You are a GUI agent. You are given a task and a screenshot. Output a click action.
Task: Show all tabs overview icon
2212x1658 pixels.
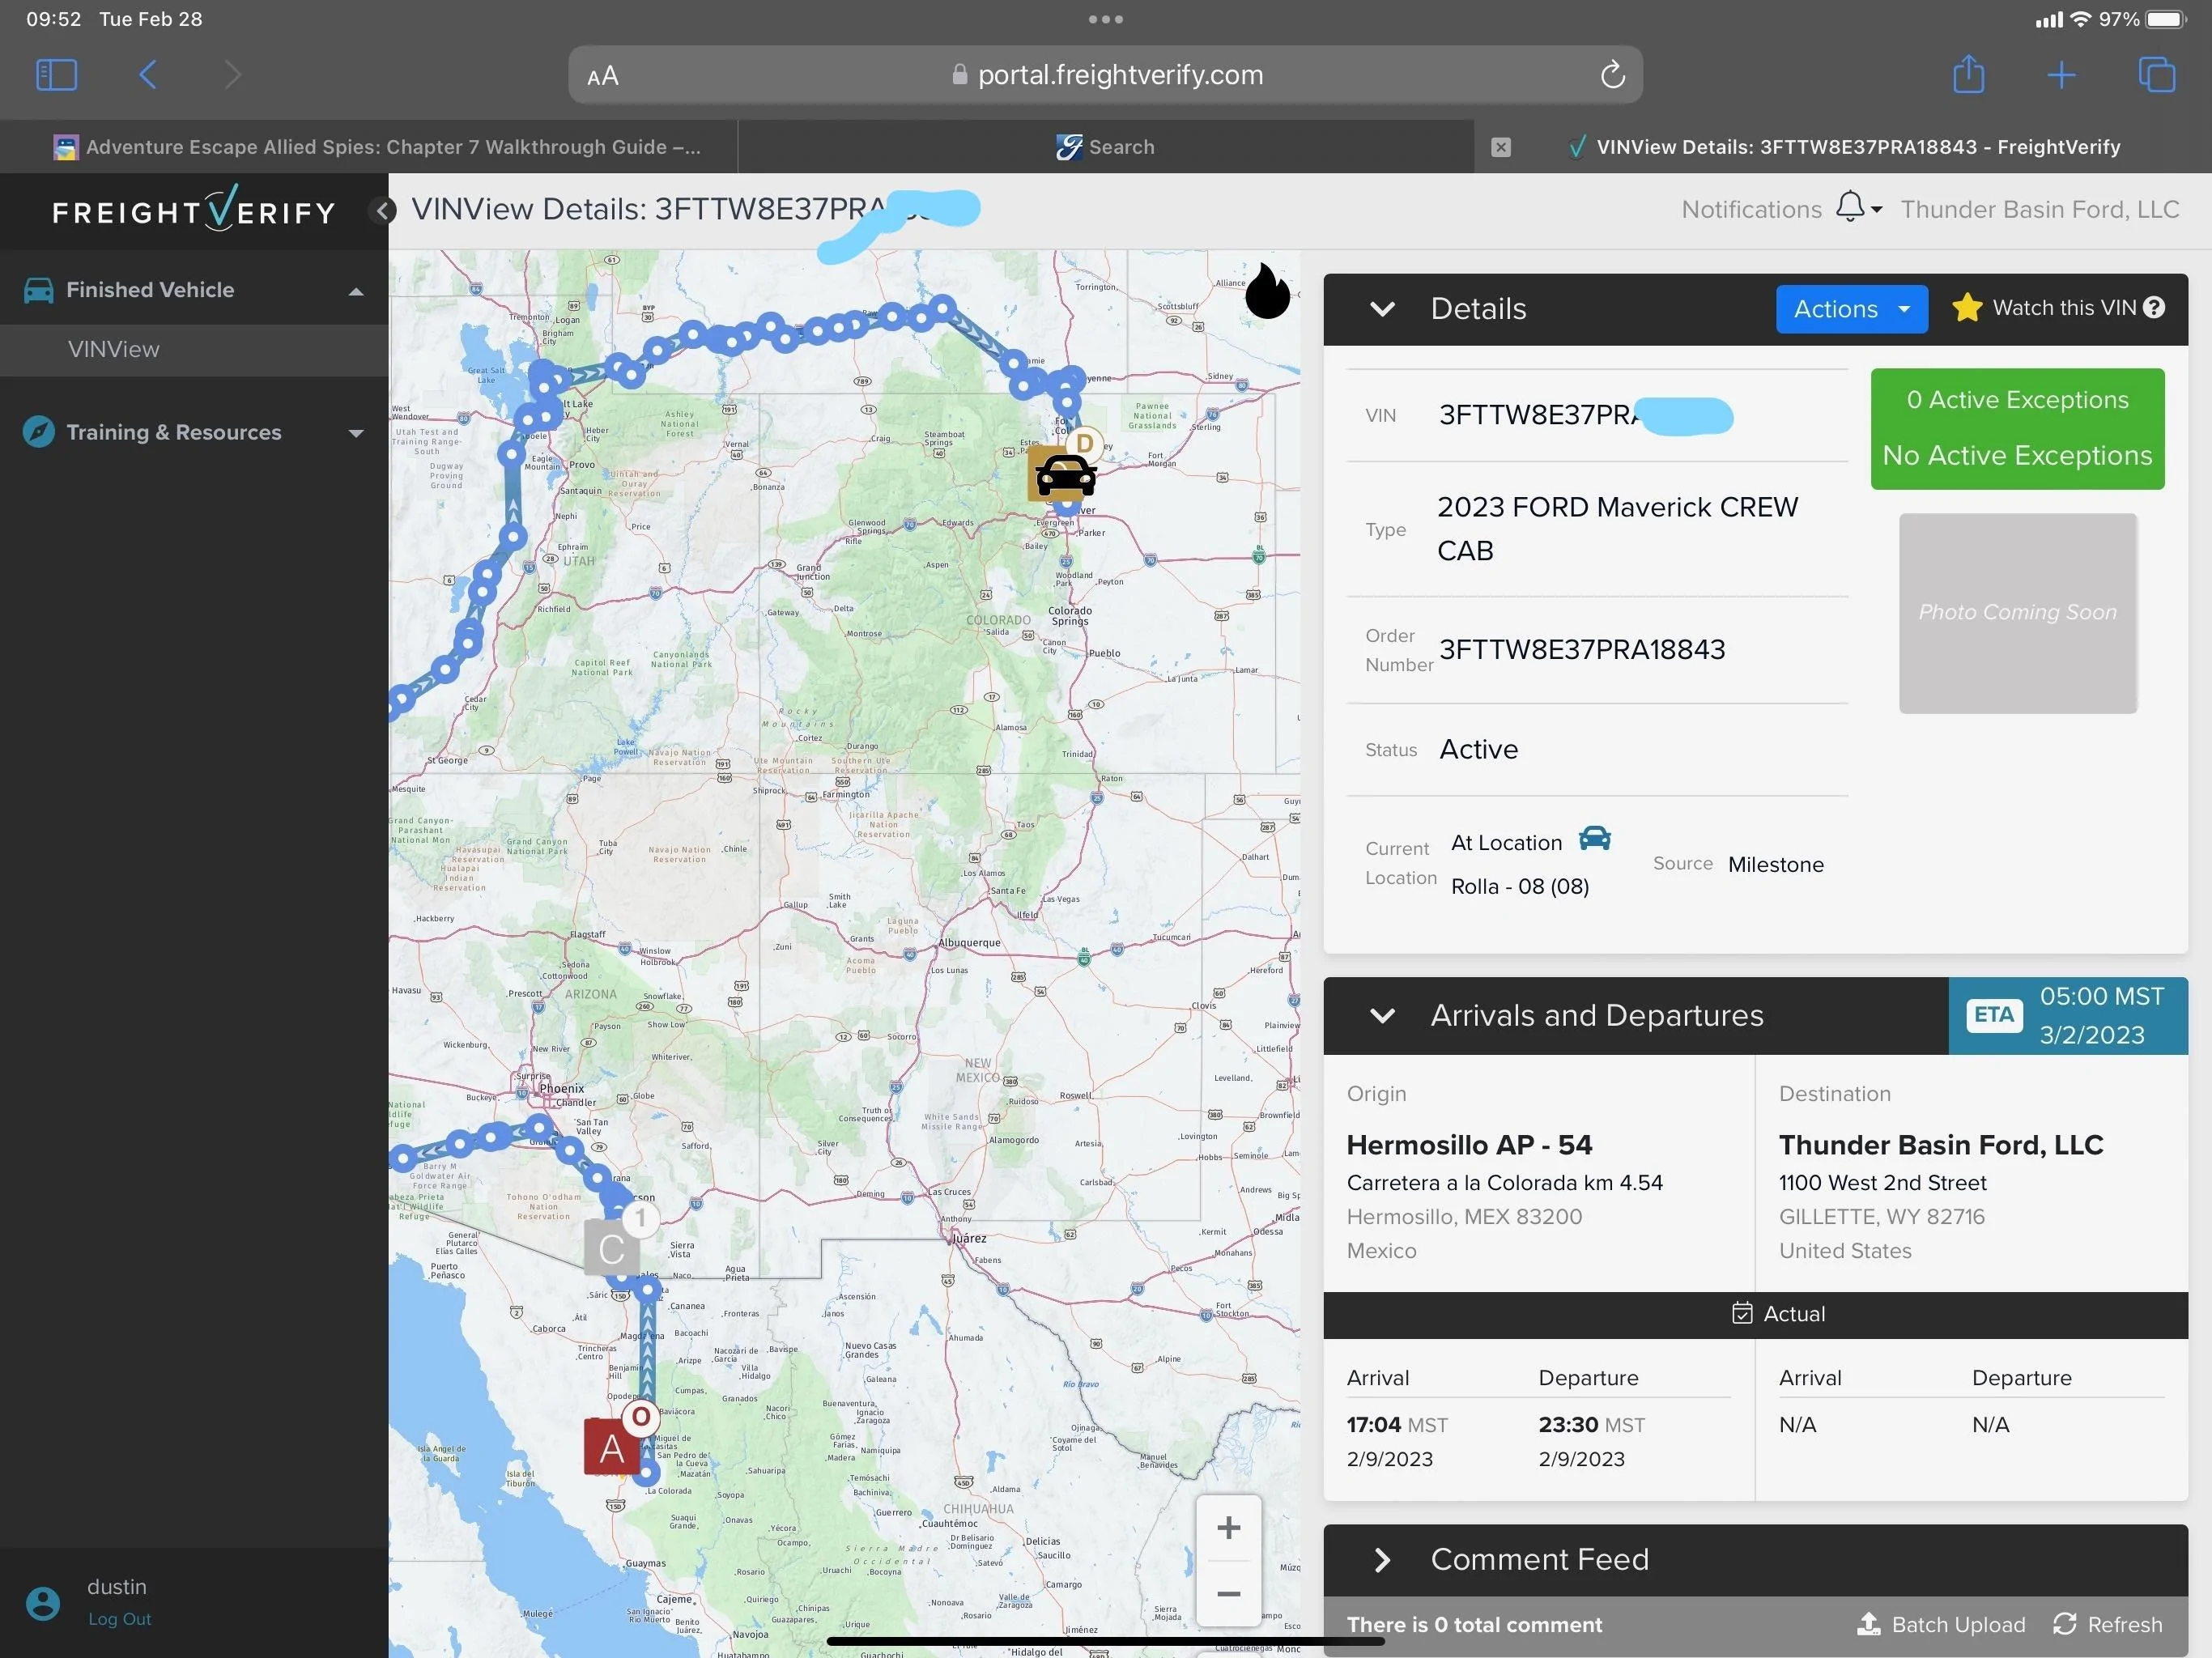[2156, 75]
